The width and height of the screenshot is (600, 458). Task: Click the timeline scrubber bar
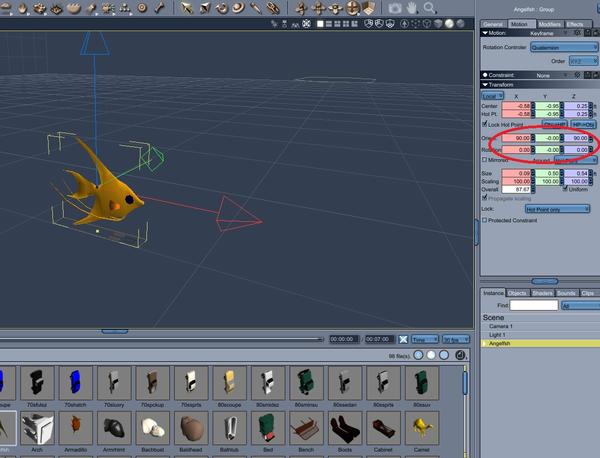click(x=161, y=339)
